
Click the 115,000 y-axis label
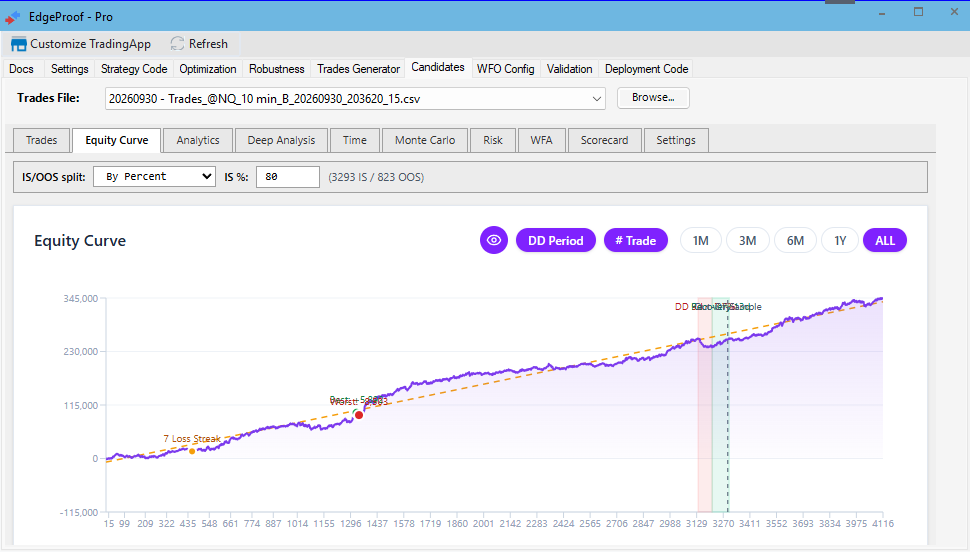tap(80, 405)
